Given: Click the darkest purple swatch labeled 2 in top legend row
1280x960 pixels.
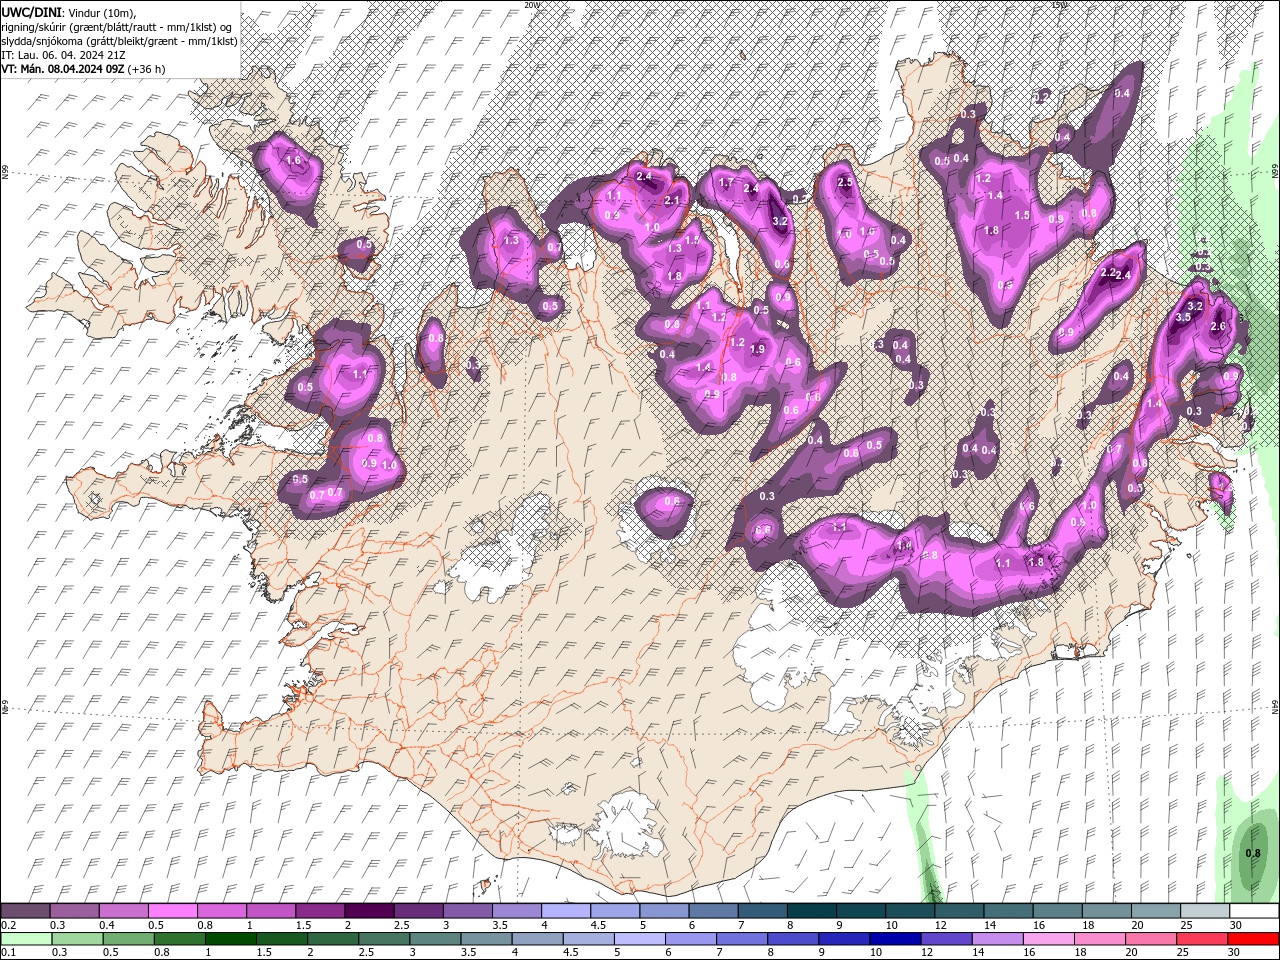Looking at the screenshot, I should pos(368,911).
